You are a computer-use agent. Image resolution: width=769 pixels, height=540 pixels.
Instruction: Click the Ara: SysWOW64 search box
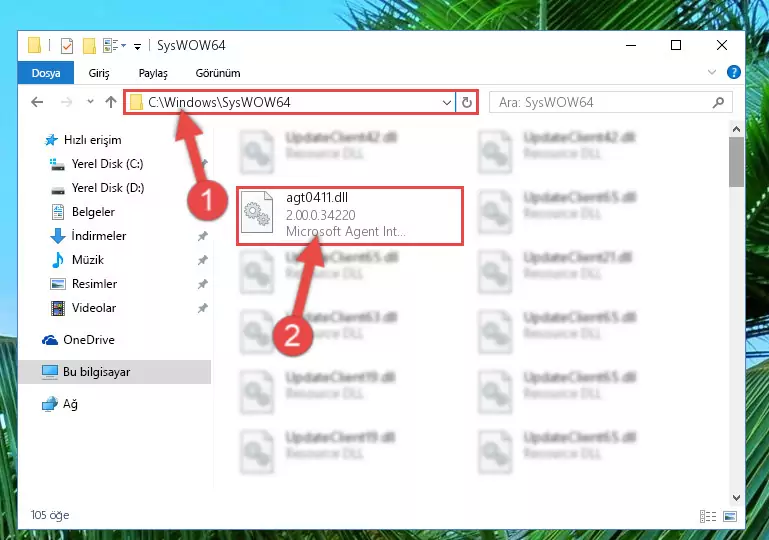click(x=611, y=102)
